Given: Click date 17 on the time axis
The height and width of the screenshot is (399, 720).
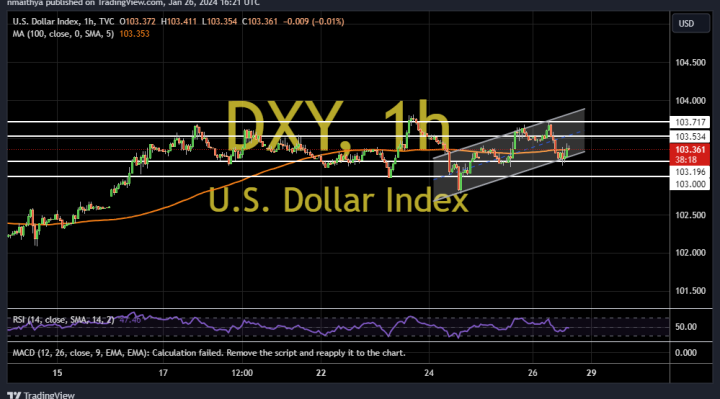Looking at the screenshot, I should 163,373.
